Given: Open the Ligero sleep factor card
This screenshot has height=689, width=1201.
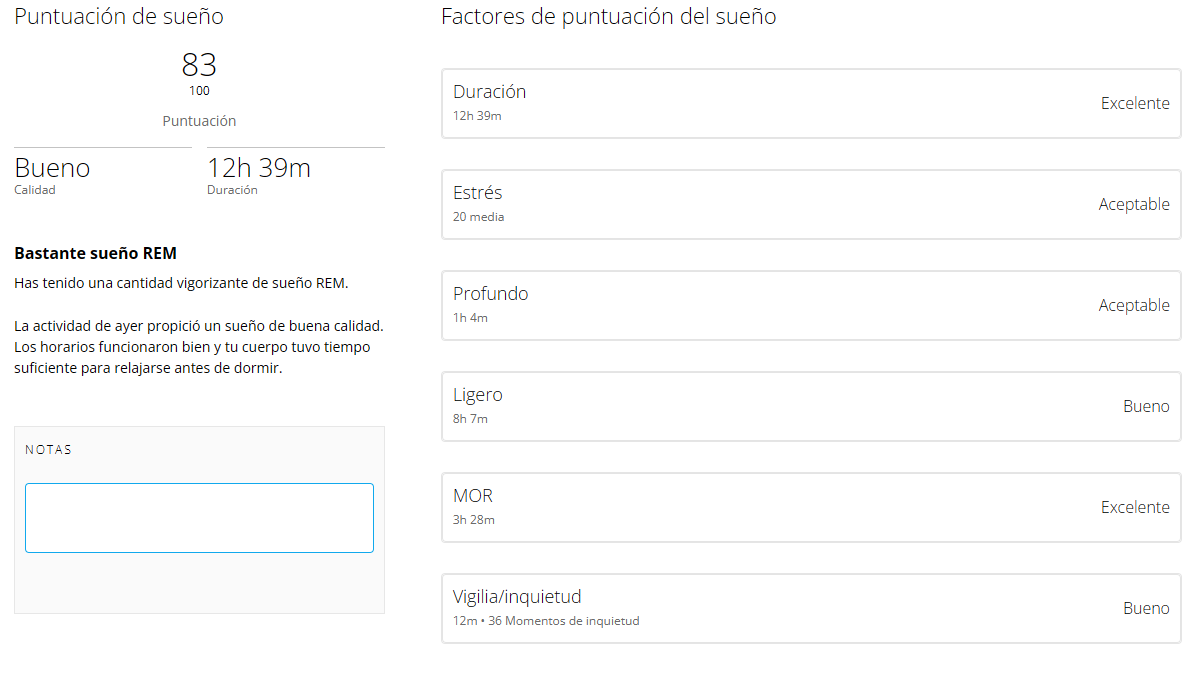Looking at the screenshot, I should pyautogui.click(x=810, y=406).
